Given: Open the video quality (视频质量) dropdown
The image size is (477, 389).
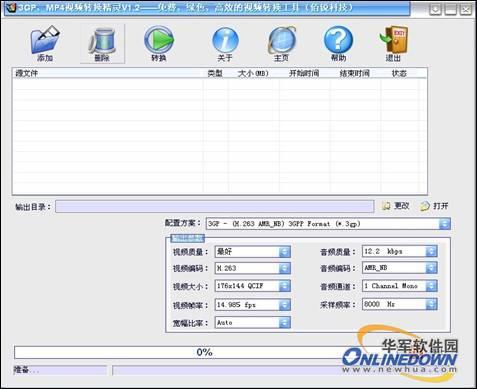Looking at the screenshot, I should [253, 252].
